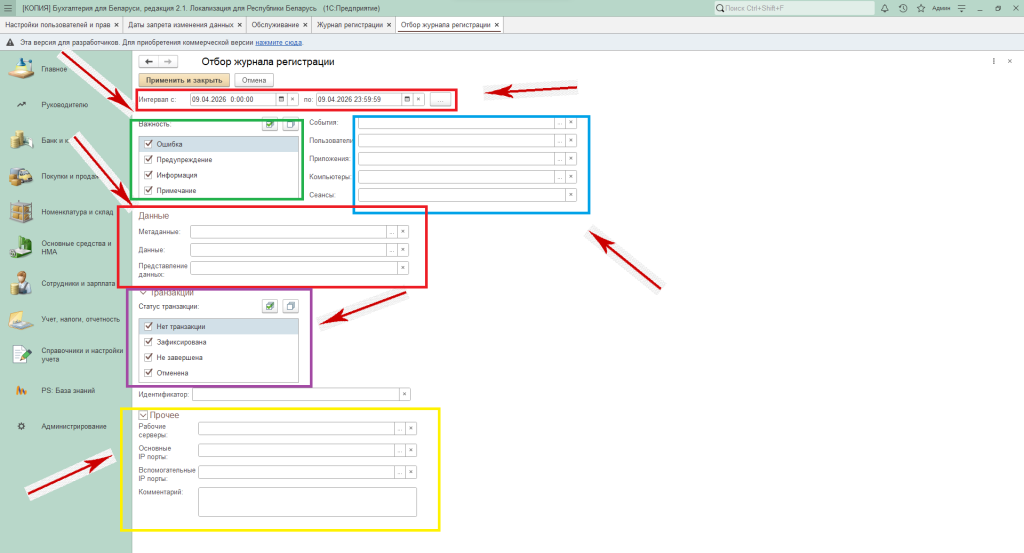Viewport: 1024px width, 553px height.
Task: Uncheck the Зафиксирована transaction status
Action: pyautogui.click(x=149, y=342)
